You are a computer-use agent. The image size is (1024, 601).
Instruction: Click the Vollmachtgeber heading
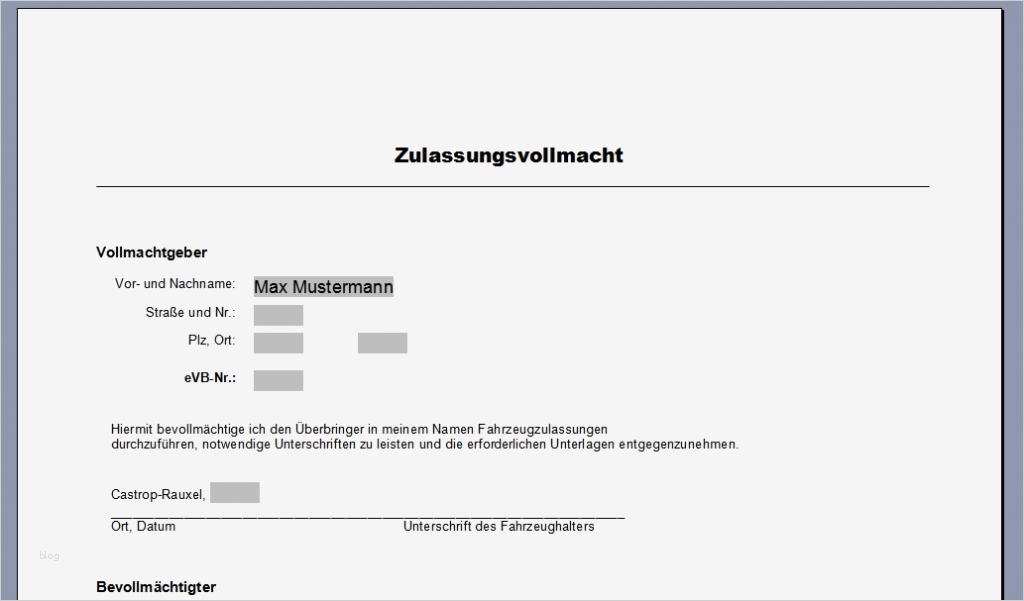click(x=152, y=253)
